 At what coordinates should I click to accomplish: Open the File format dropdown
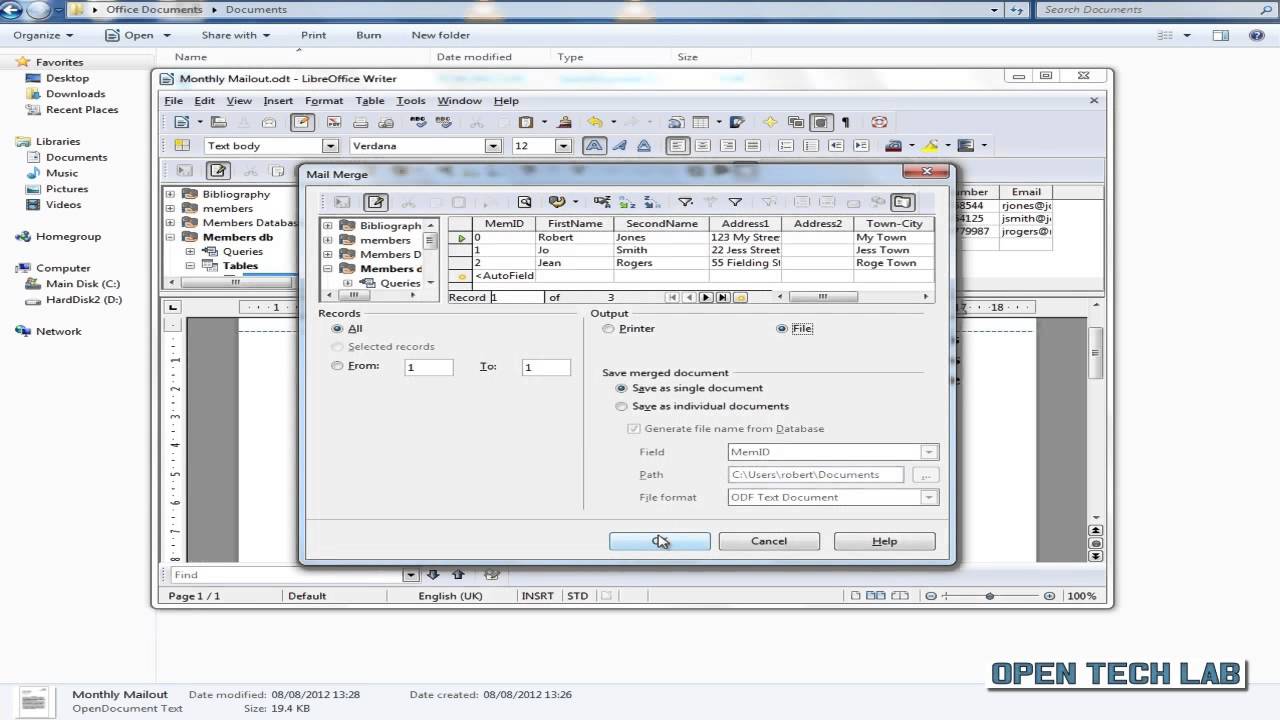[929, 497]
